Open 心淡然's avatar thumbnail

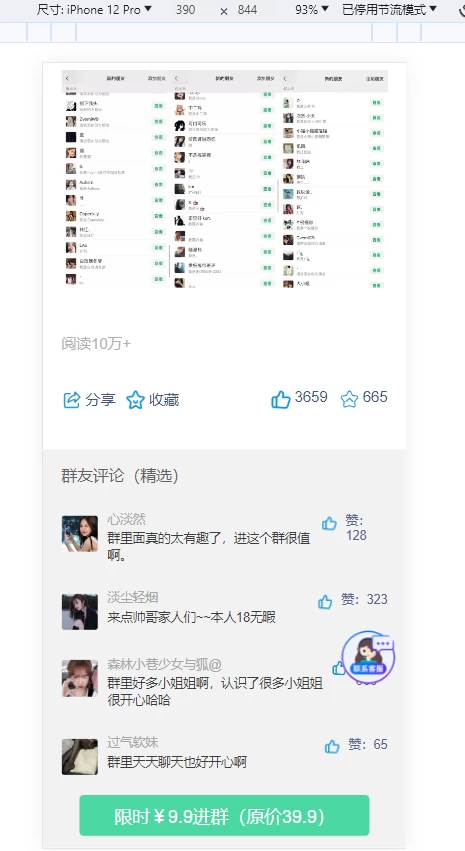pos(80,534)
